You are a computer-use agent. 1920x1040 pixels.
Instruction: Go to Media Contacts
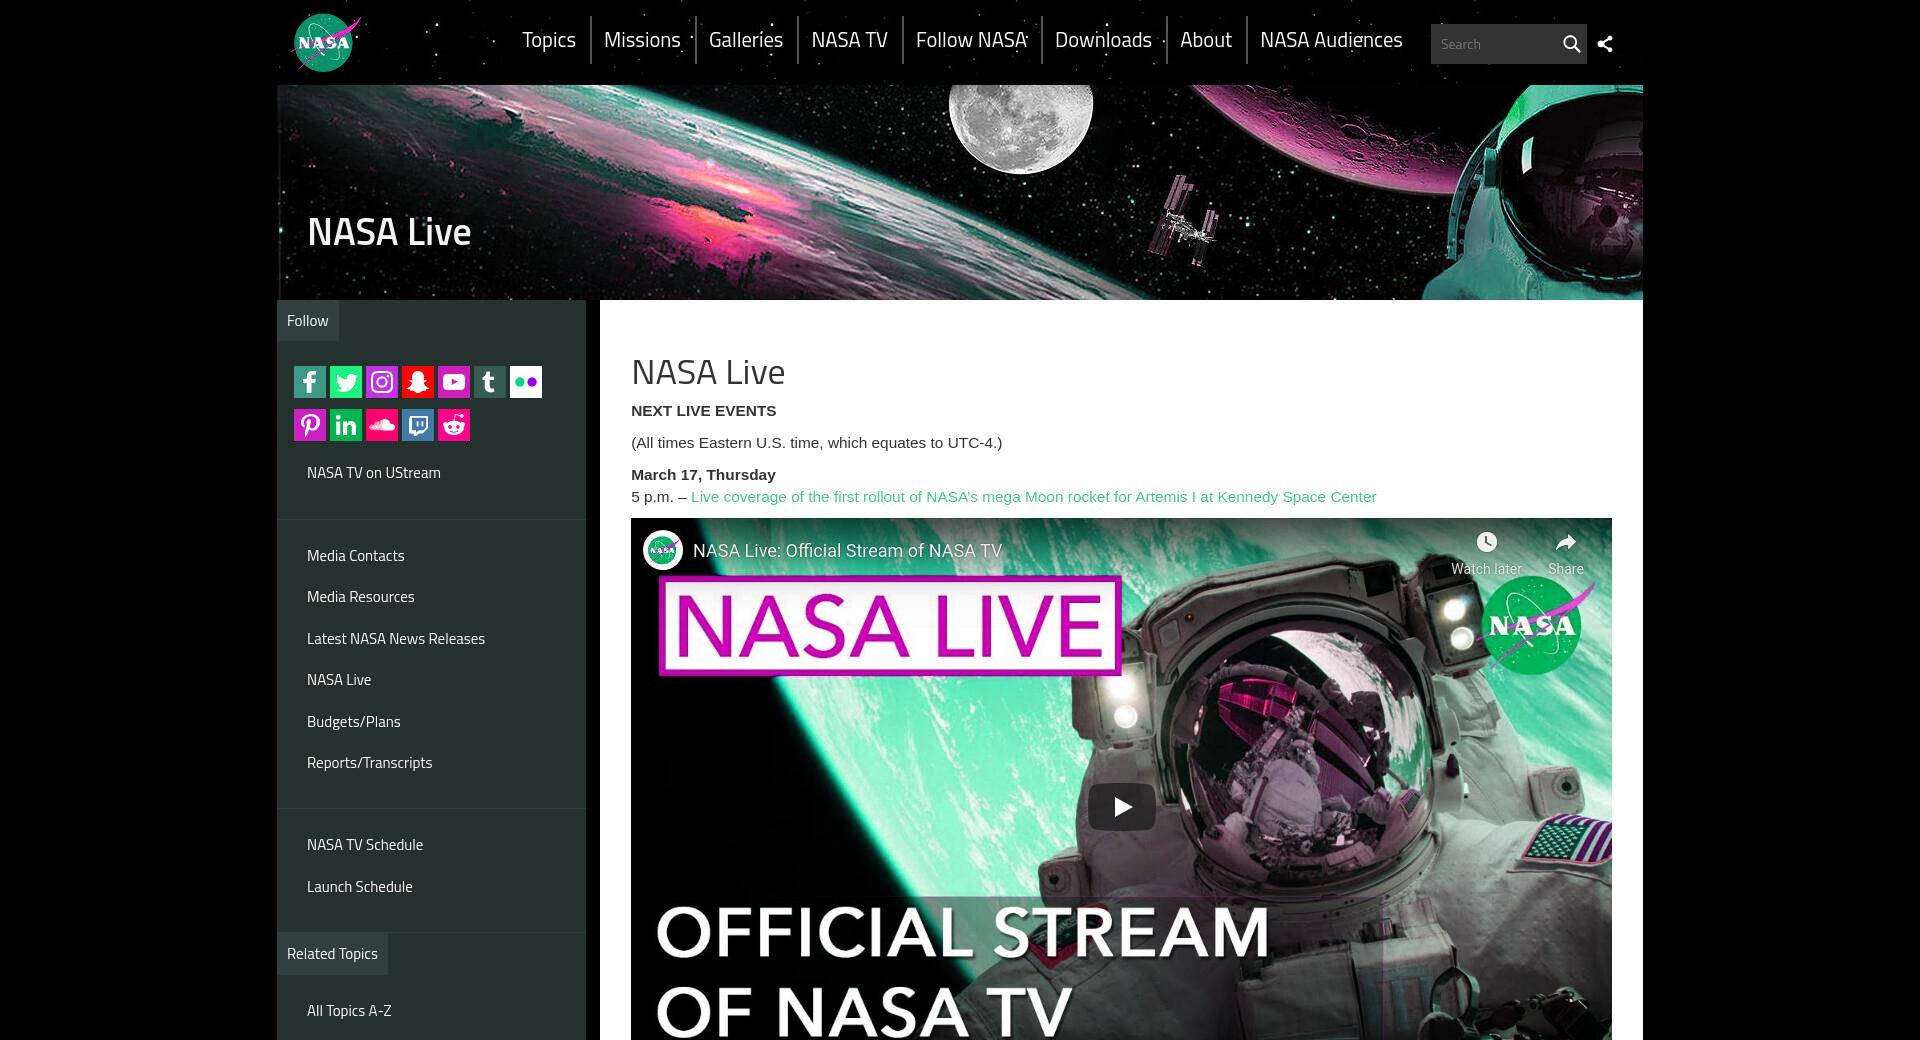tap(356, 556)
